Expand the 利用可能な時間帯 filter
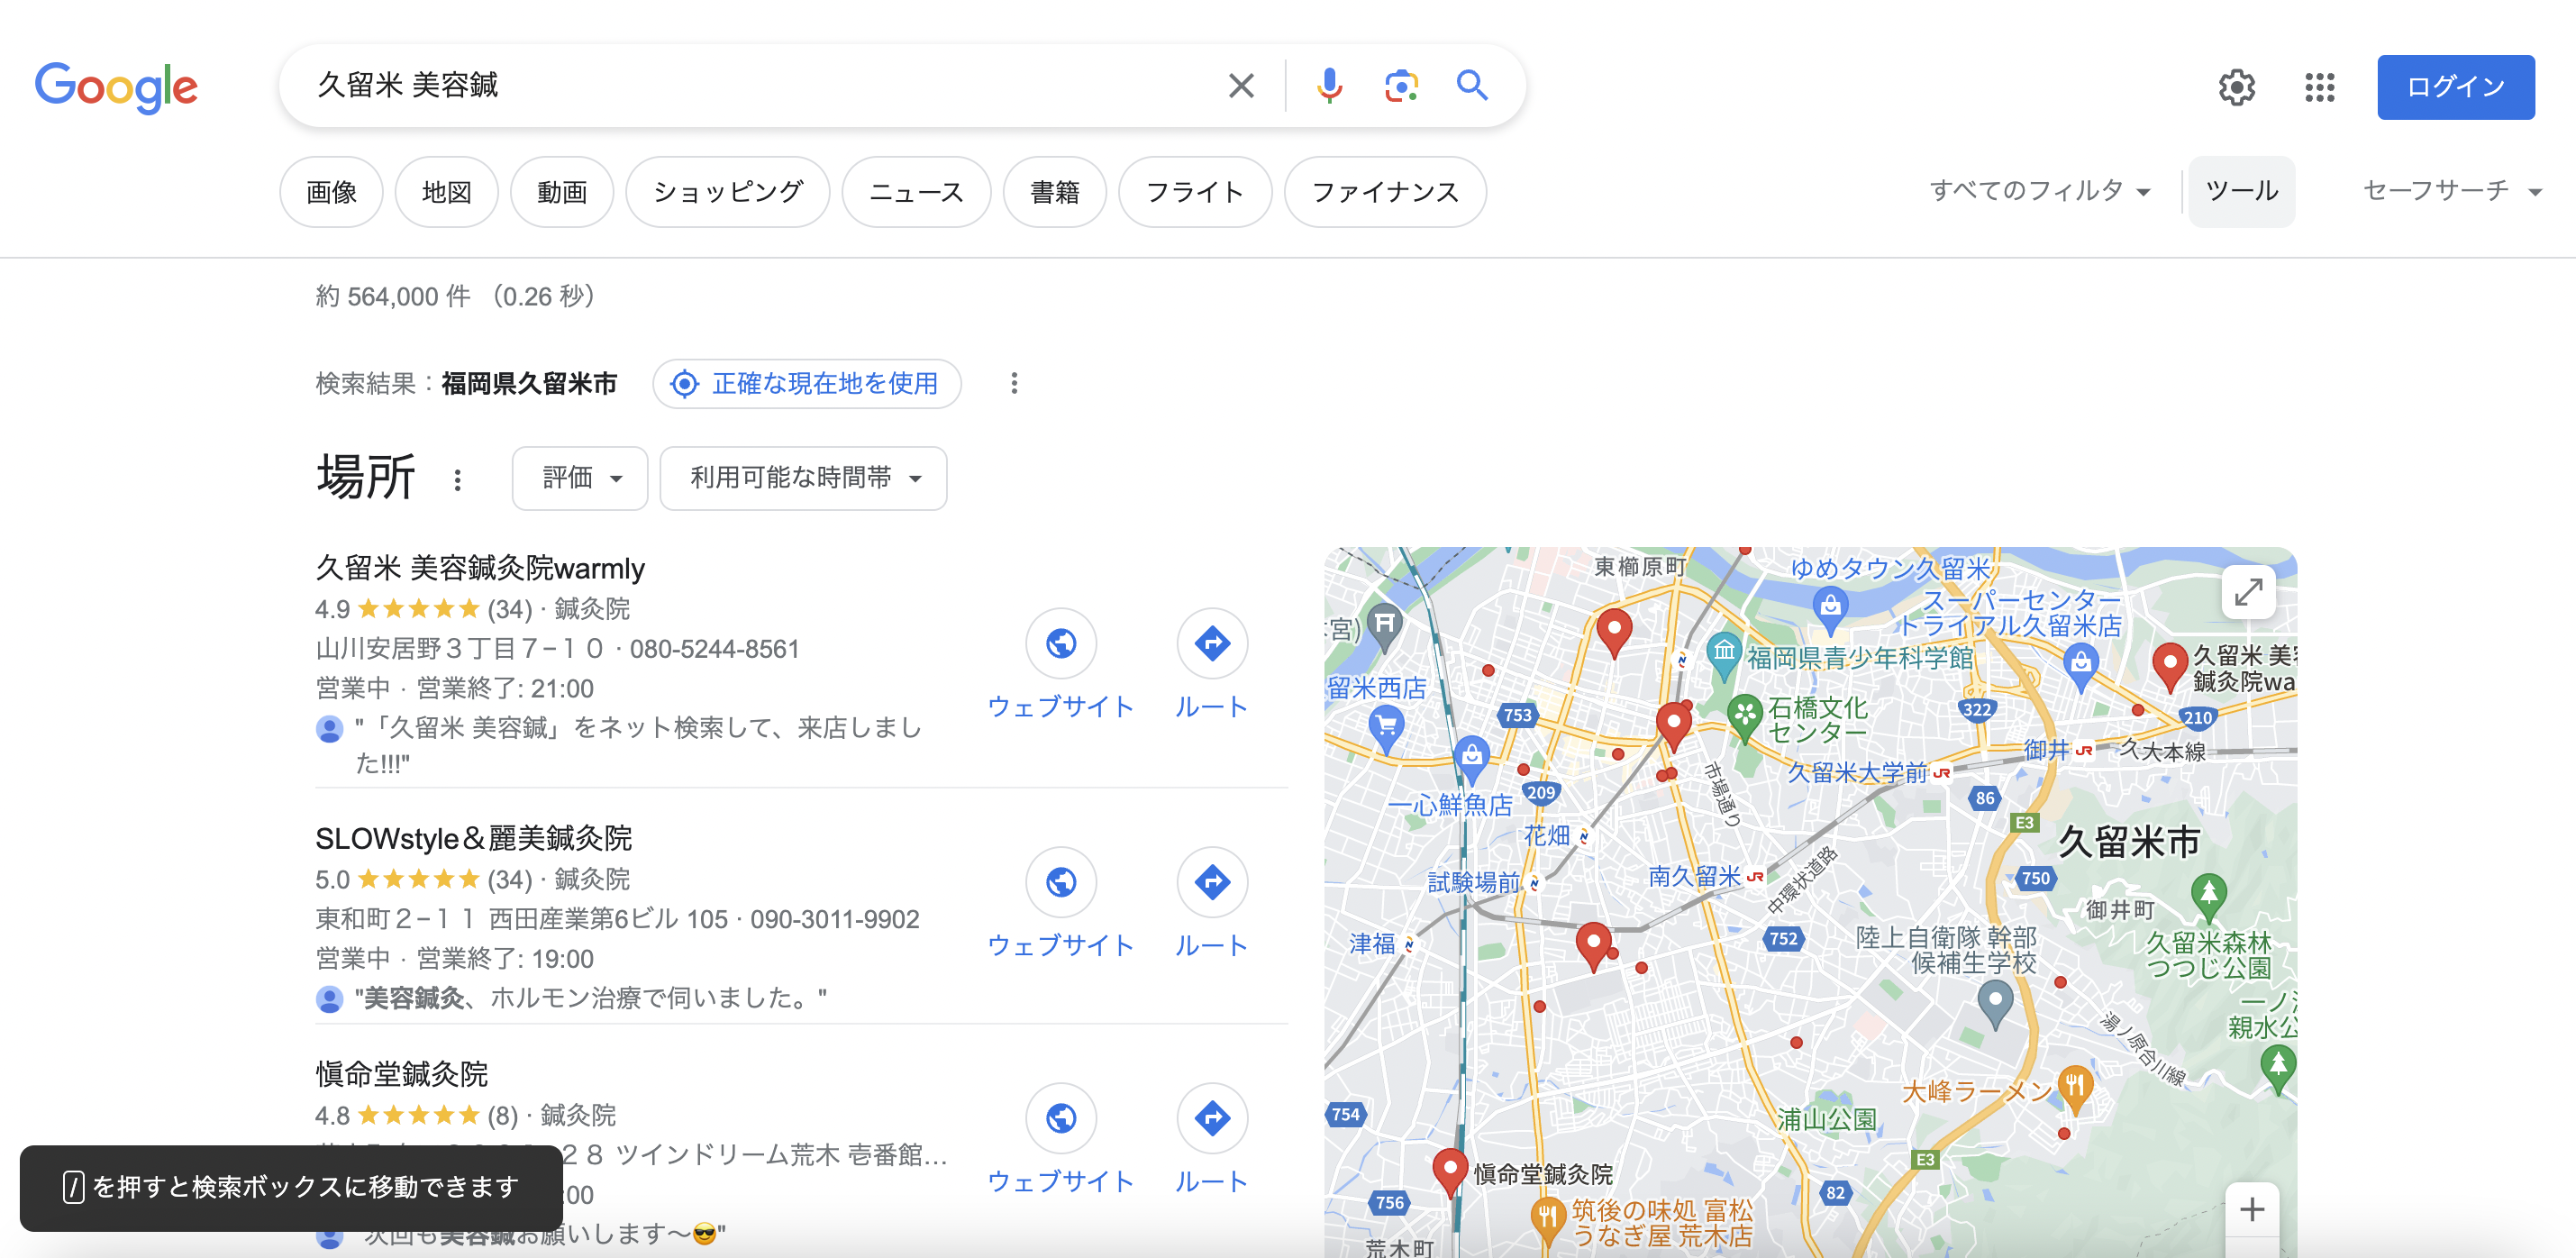 click(802, 478)
